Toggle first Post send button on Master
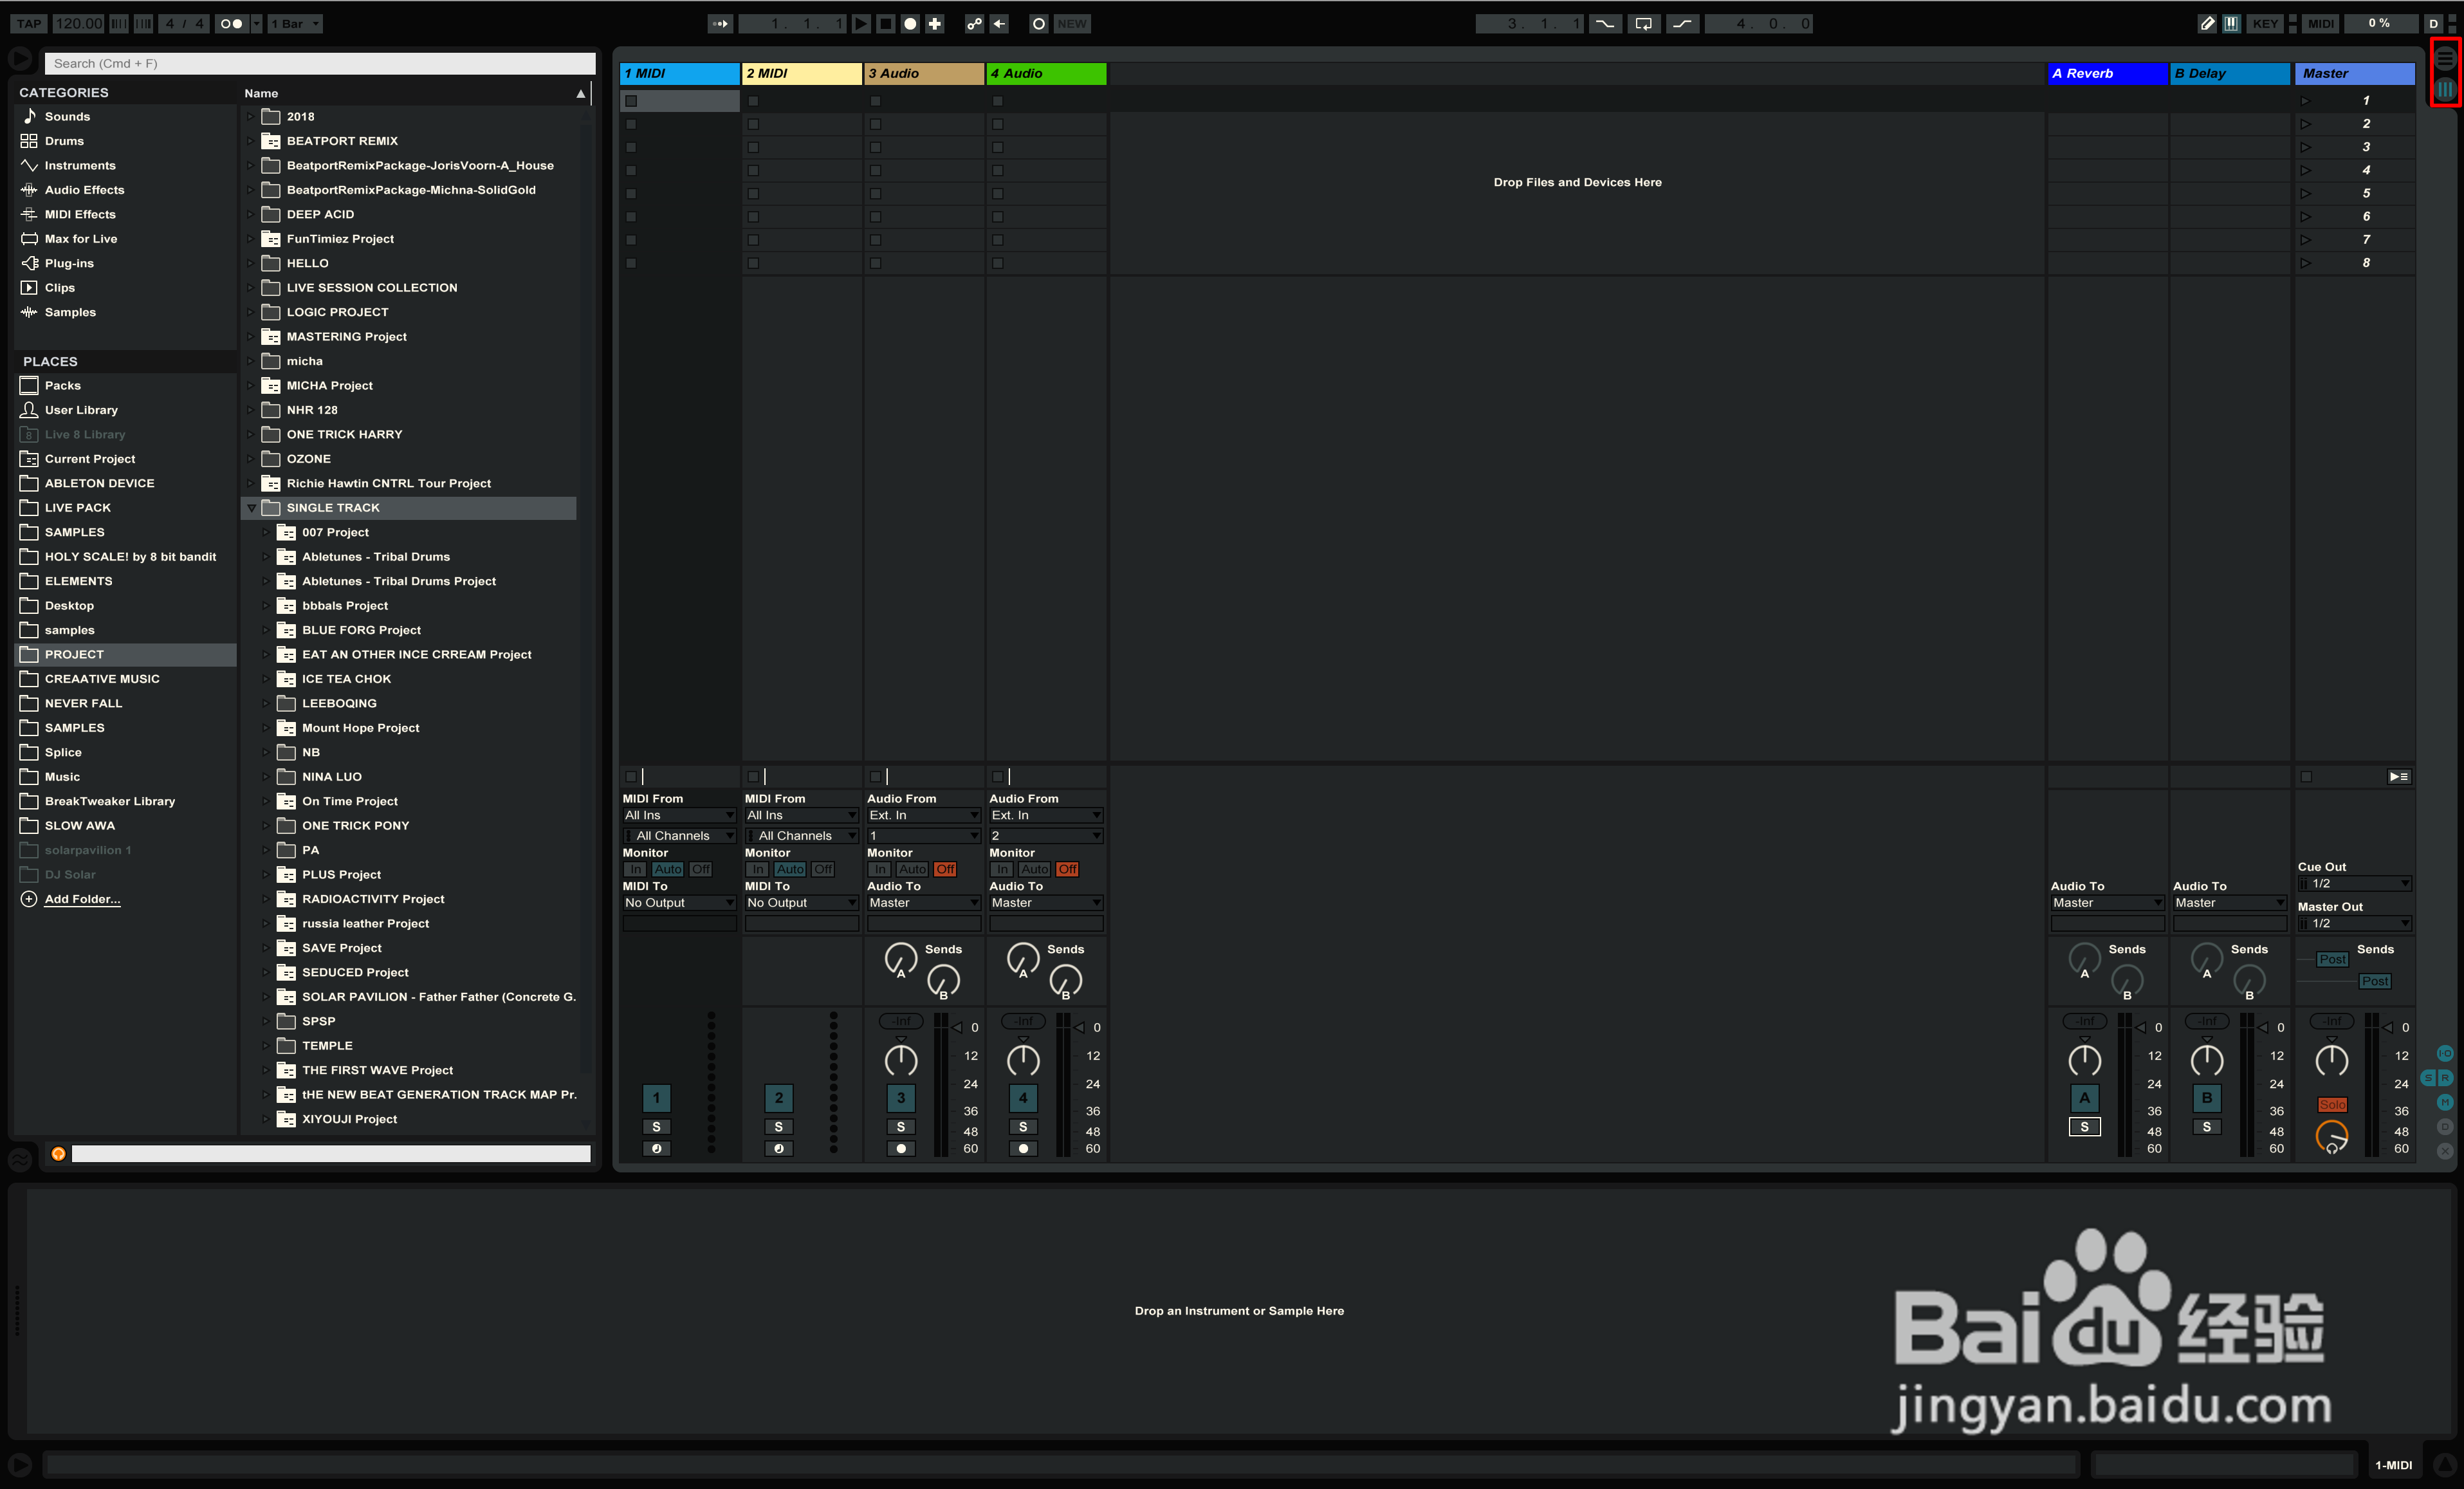2464x1489 pixels. click(2333, 959)
